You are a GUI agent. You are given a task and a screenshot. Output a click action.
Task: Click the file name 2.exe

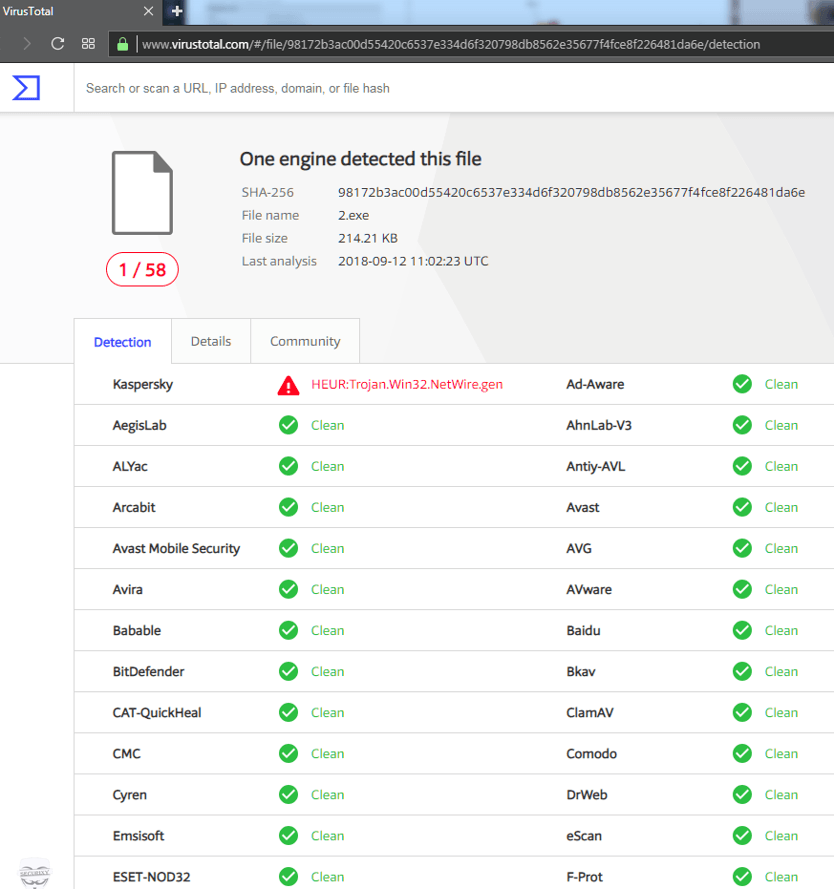[353, 215]
